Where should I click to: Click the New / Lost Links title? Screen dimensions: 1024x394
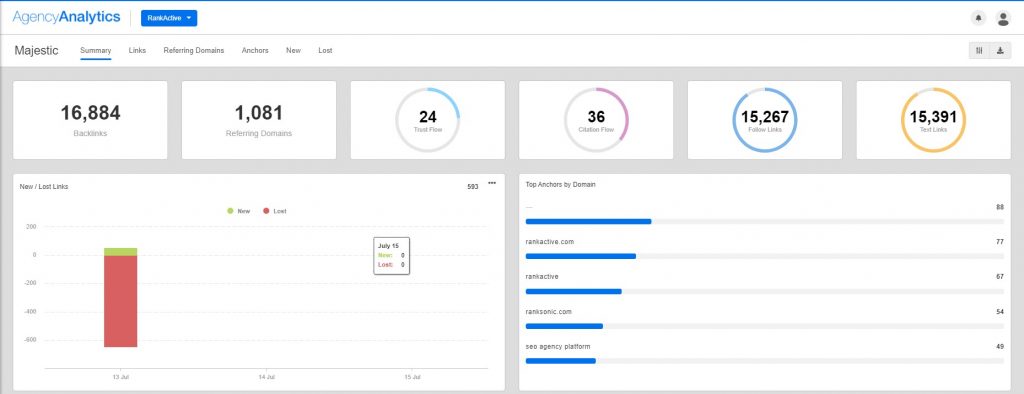click(44, 187)
